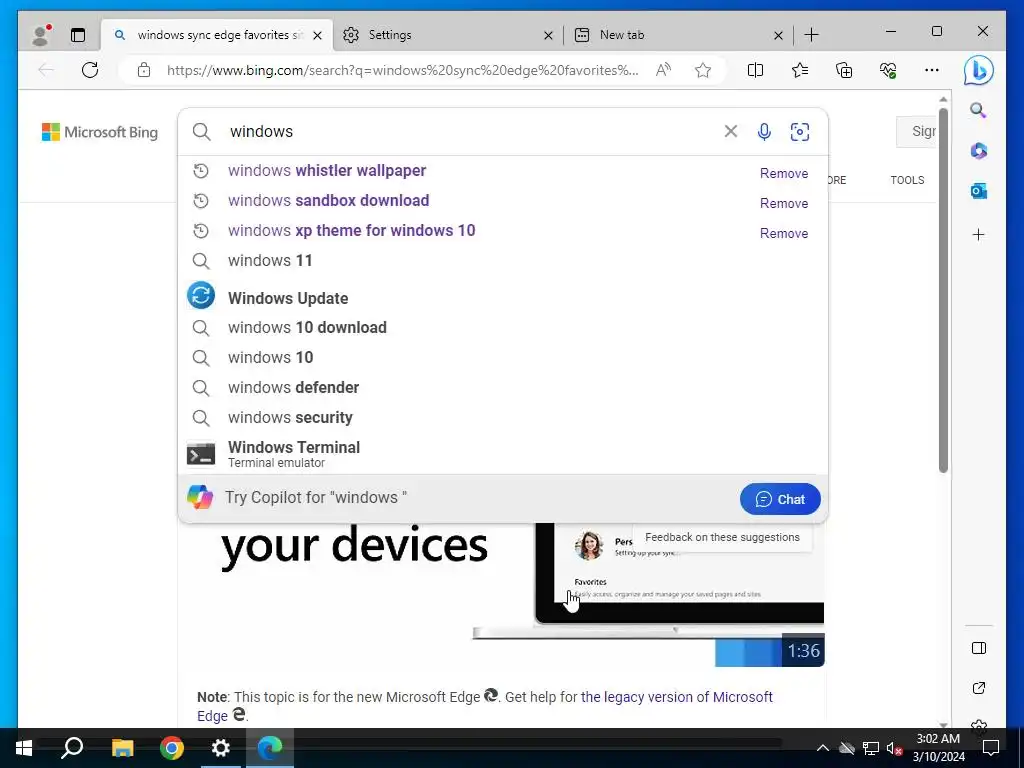Viewport: 1024px width, 768px height.
Task: Open the sidebar Search icon
Action: click(x=978, y=110)
